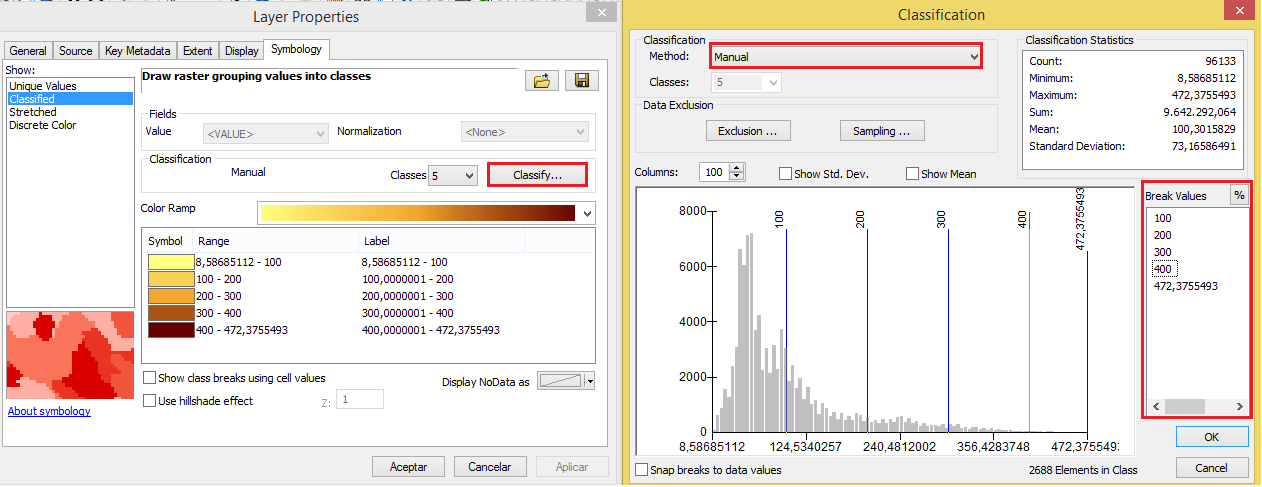Switch to the Key Metadata tab
Image resolution: width=1262 pixels, height=487 pixels.
[139, 51]
